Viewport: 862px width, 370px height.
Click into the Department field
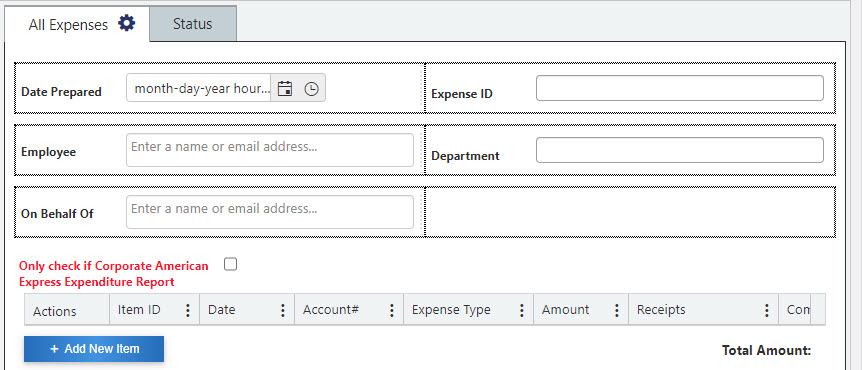pyautogui.click(x=679, y=150)
